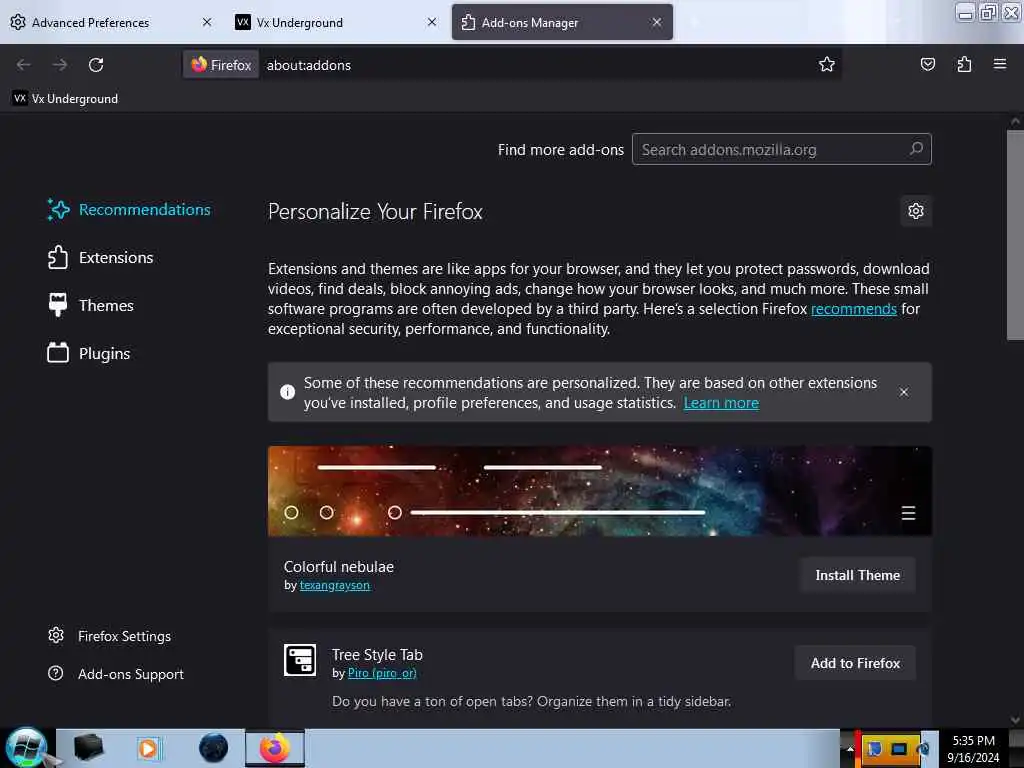Close the Advanced Preferences tab
Screen dimensions: 1024x768
[207, 22]
